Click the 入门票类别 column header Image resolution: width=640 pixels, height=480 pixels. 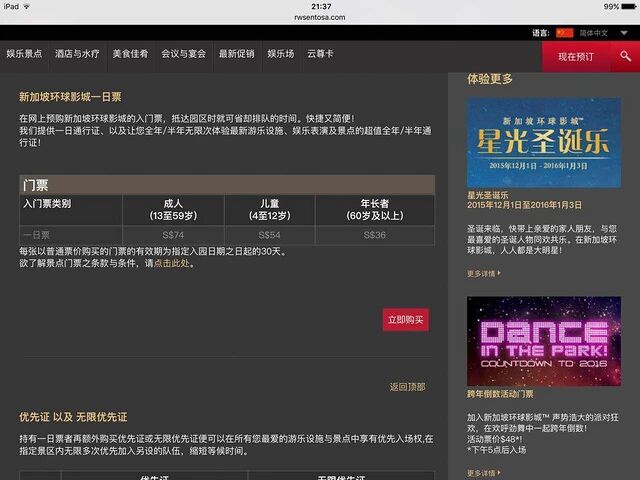click(x=71, y=210)
